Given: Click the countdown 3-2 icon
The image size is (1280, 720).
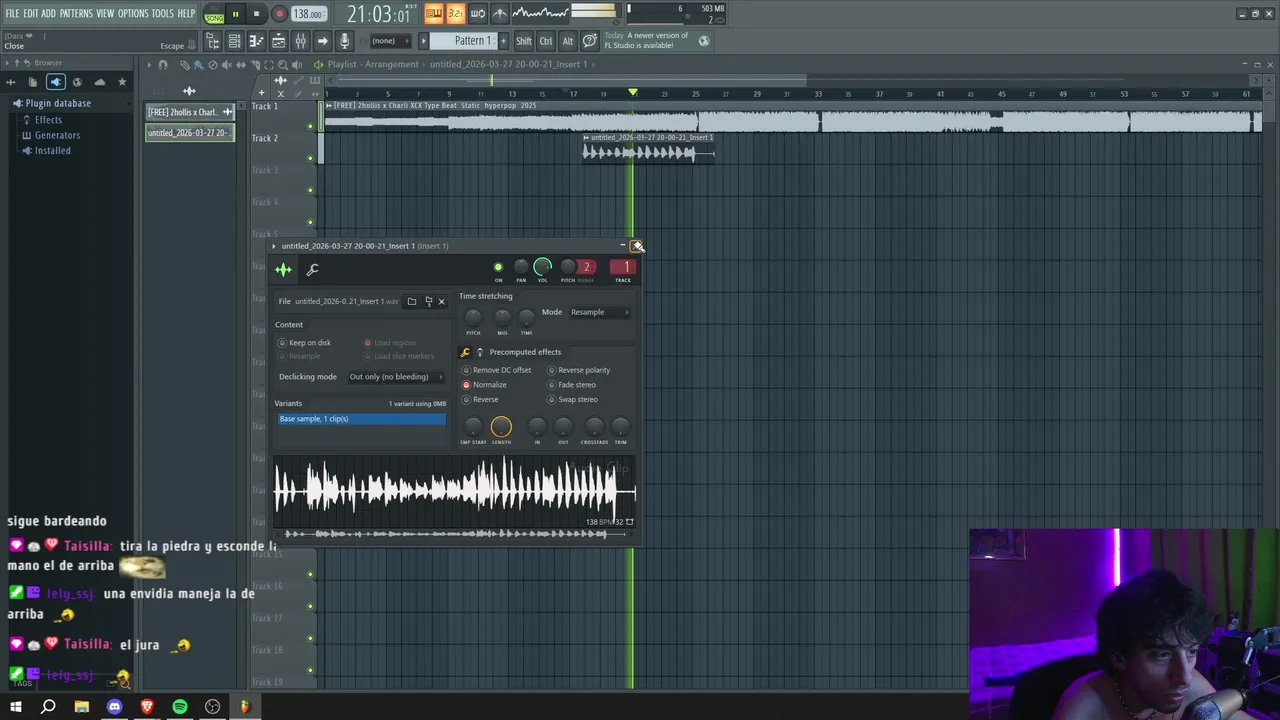Looking at the screenshot, I should click(x=456, y=13).
